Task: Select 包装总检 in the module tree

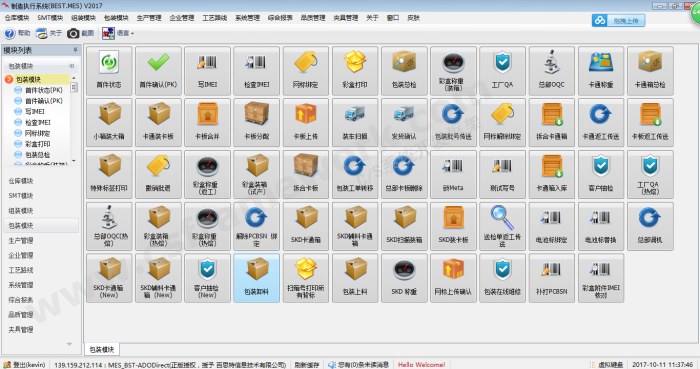Action: click(38, 155)
